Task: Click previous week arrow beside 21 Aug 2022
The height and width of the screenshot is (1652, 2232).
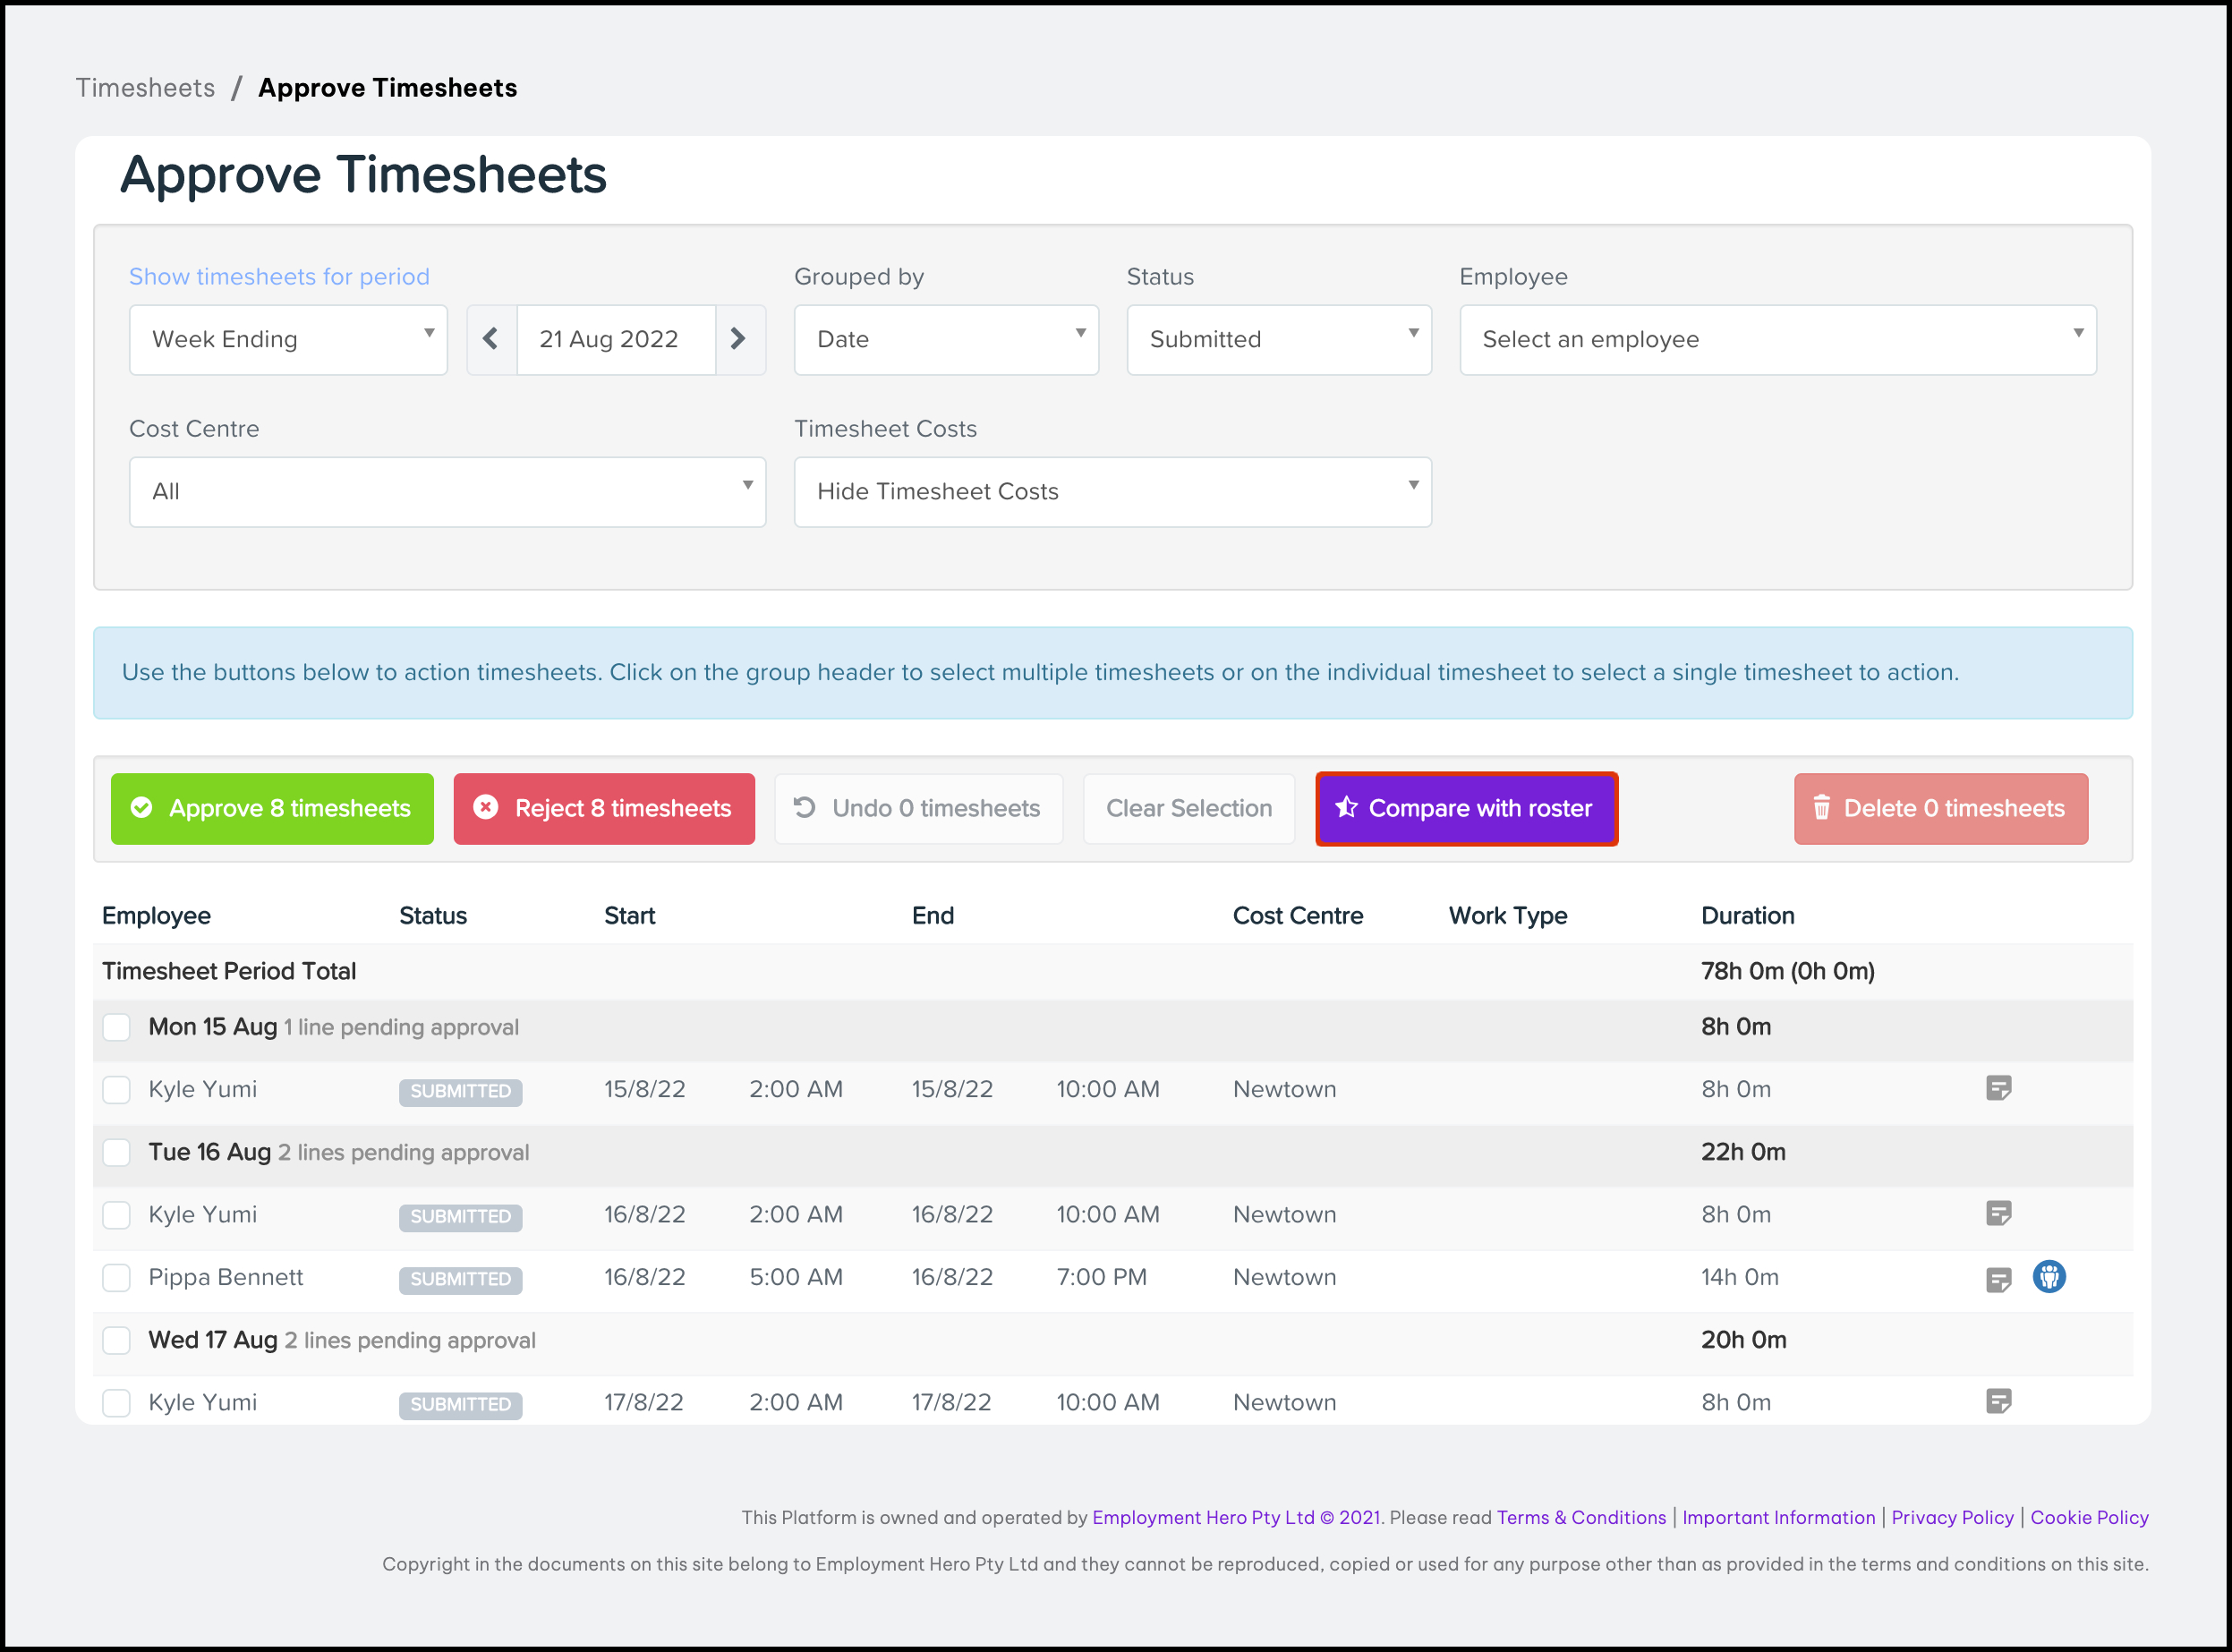Action: click(x=491, y=339)
